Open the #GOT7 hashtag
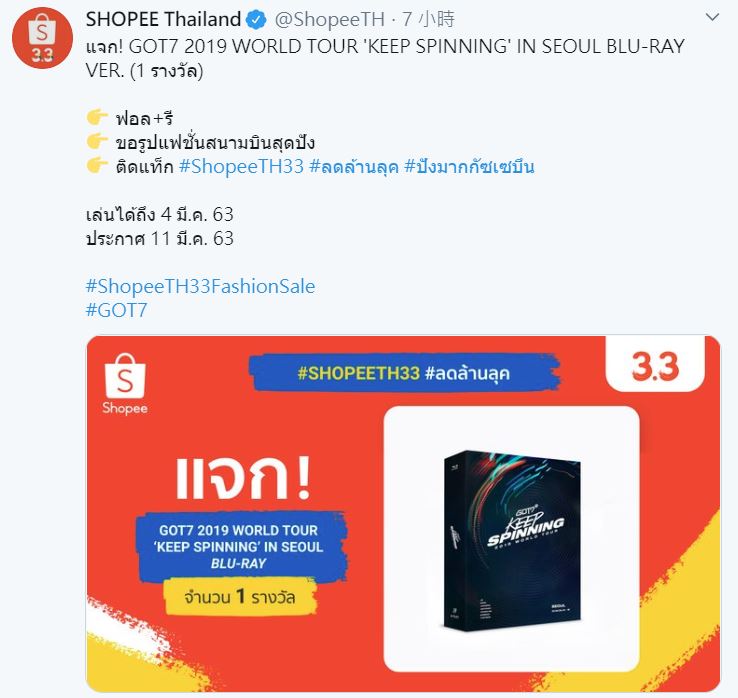 116,310
